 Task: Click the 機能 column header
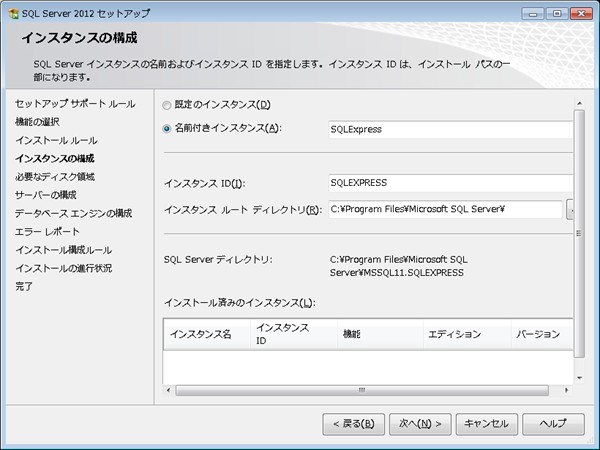381,334
